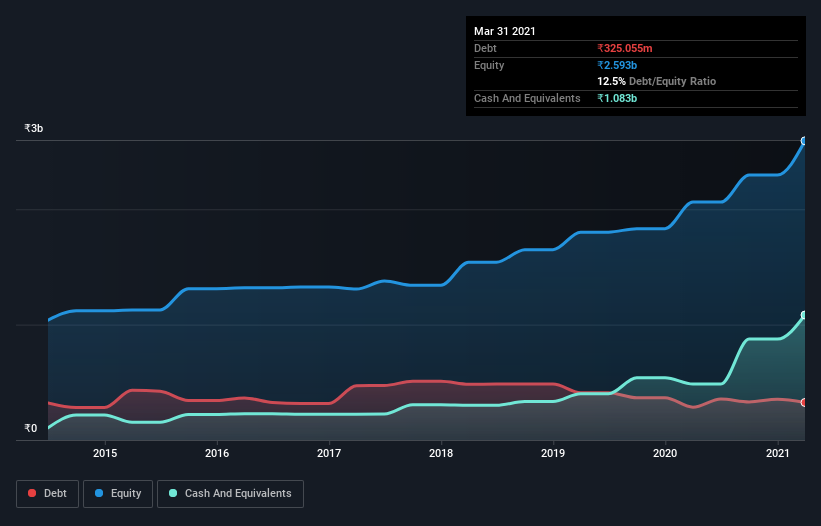Click the 2016 x-axis label
The width and height of the screenshot is (821, 526).
tap(217, 453)
